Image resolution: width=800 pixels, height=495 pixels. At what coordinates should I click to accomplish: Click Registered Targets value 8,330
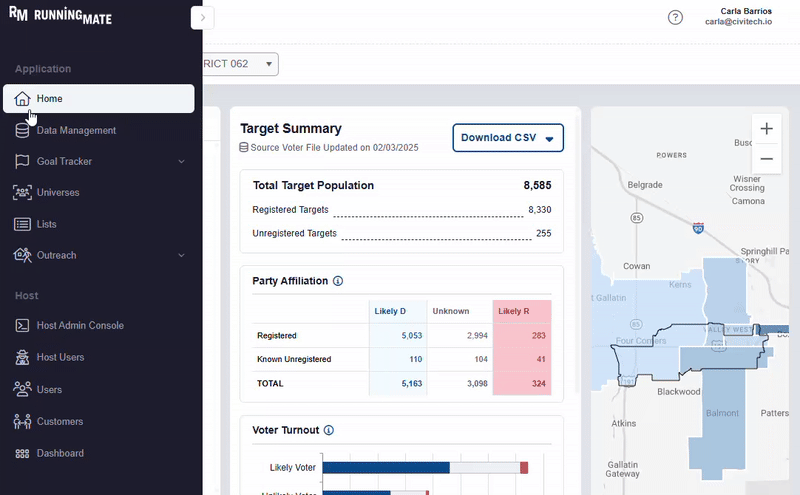pos(539,210)
